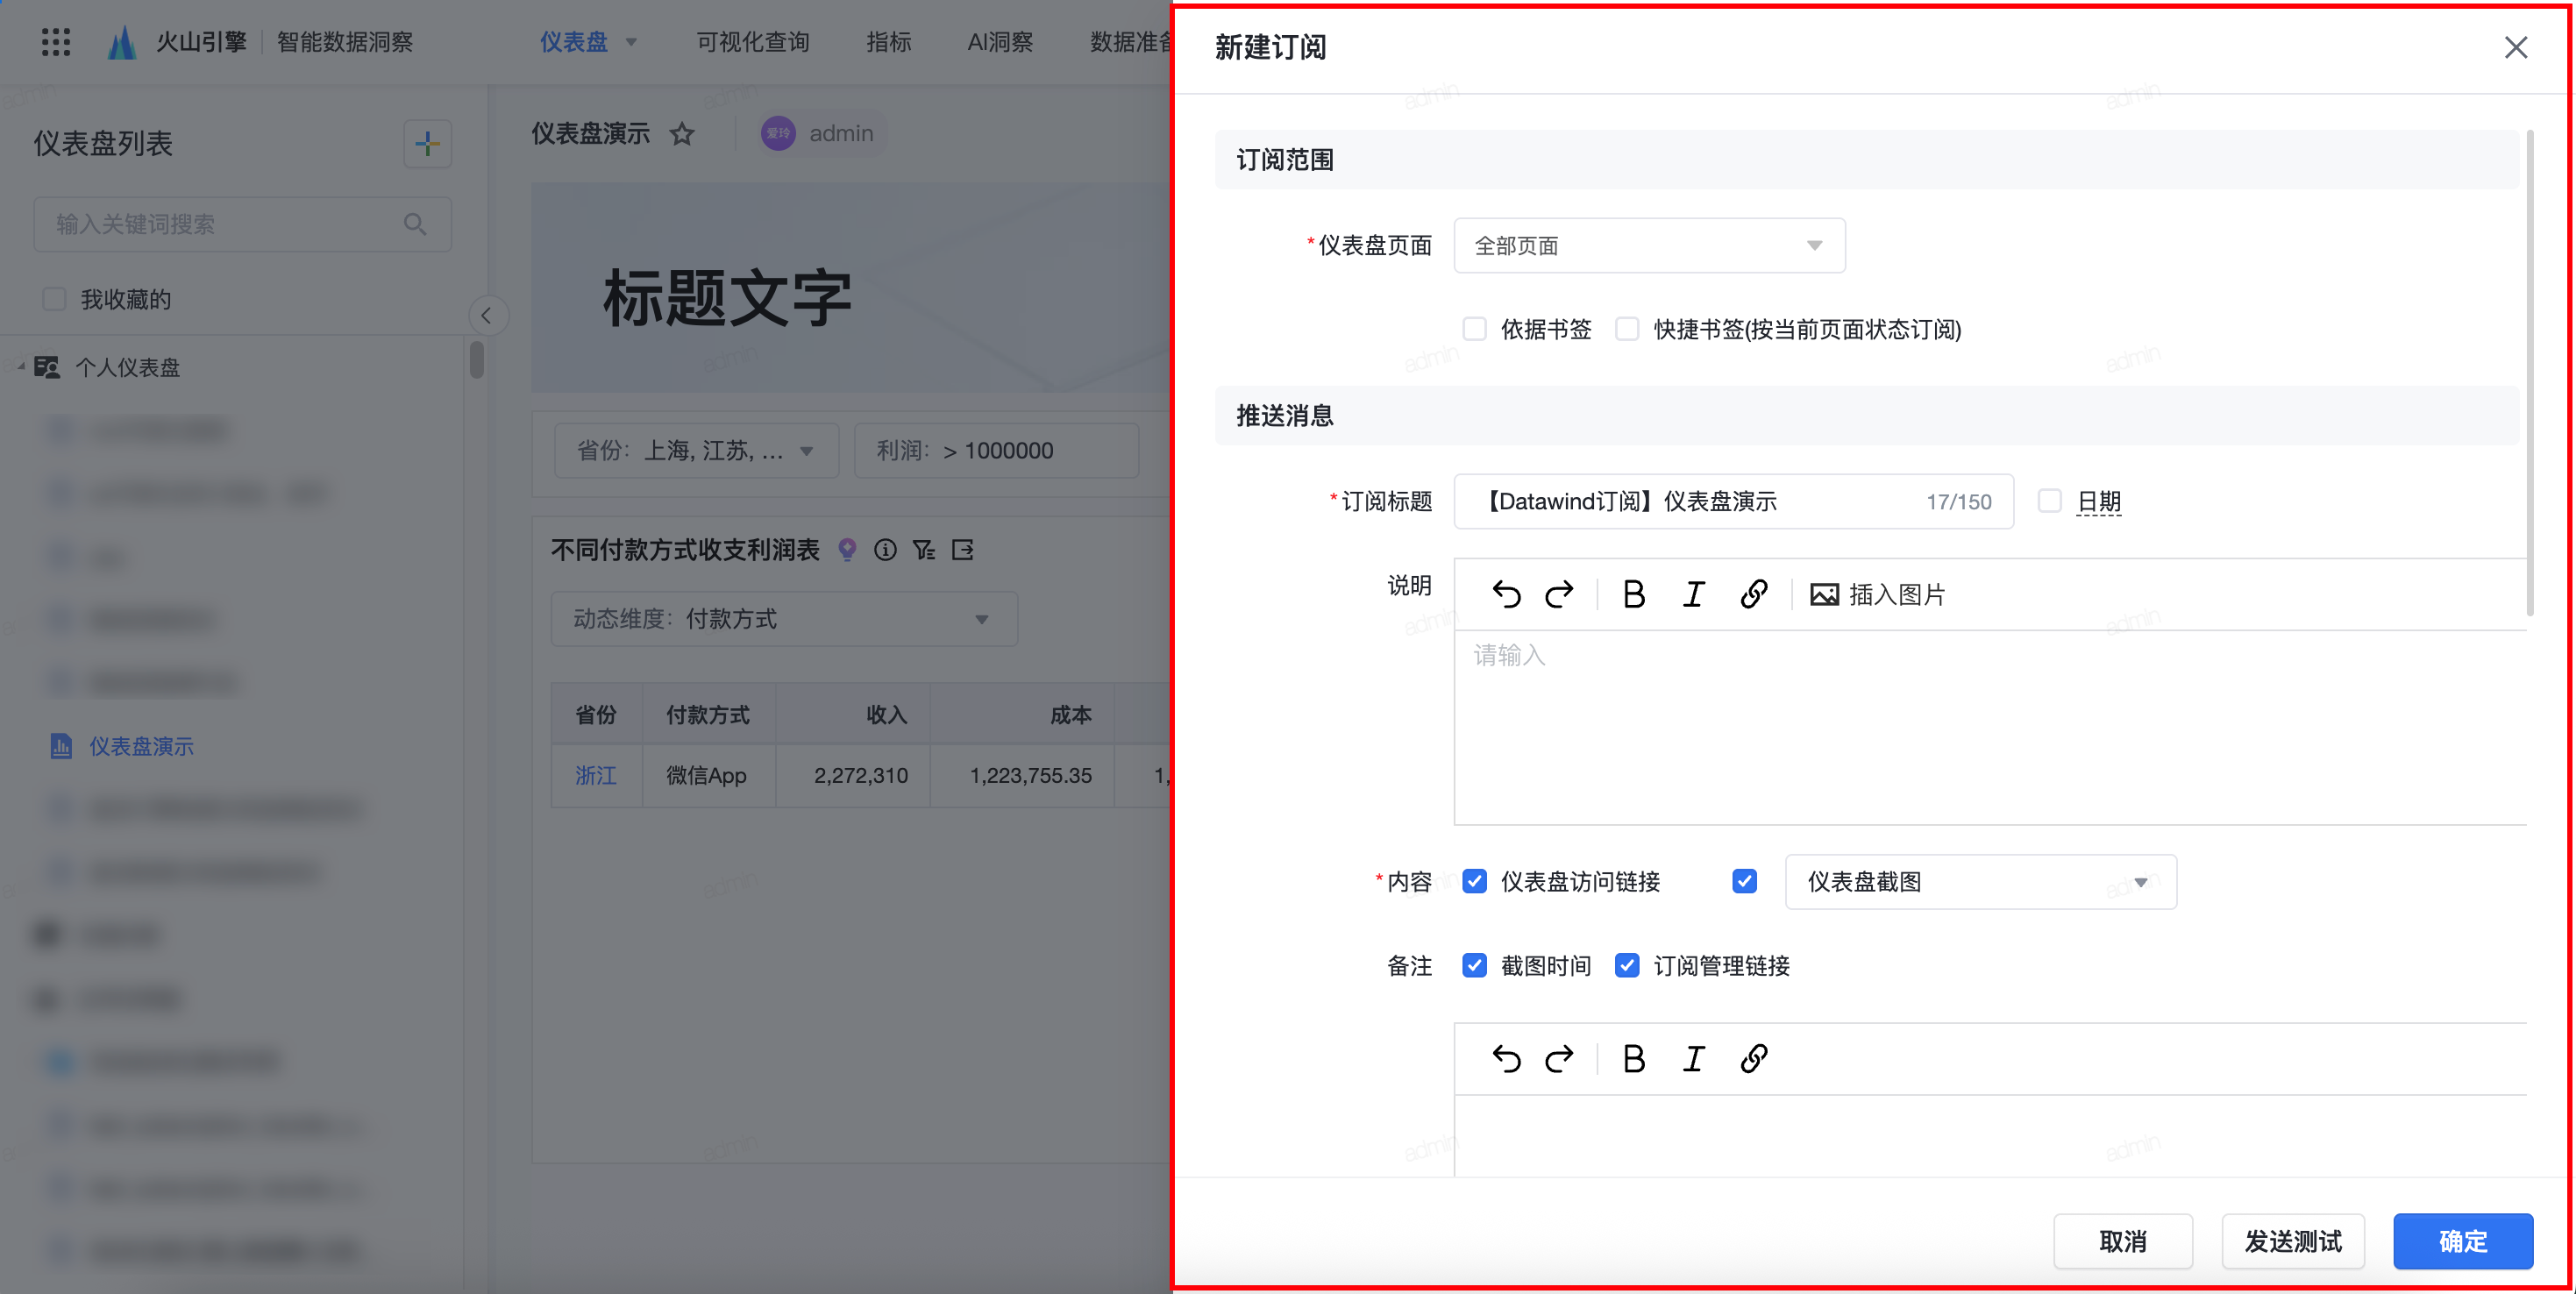
Task: Click undo in the 说明 editor toolbar
Action: (1506, 594)
